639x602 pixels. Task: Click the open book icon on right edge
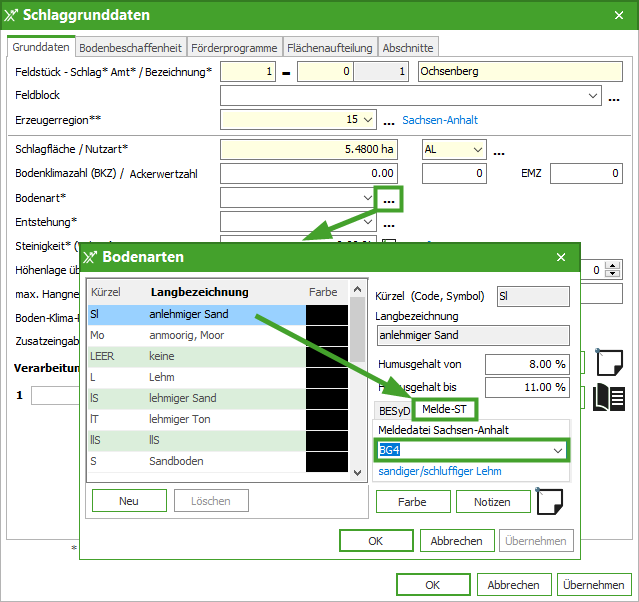click(609, 397)
